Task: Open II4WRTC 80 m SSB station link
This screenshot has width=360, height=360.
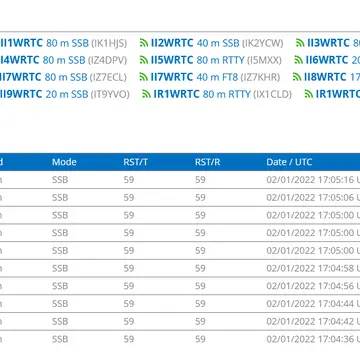Action: pos(43,60)
